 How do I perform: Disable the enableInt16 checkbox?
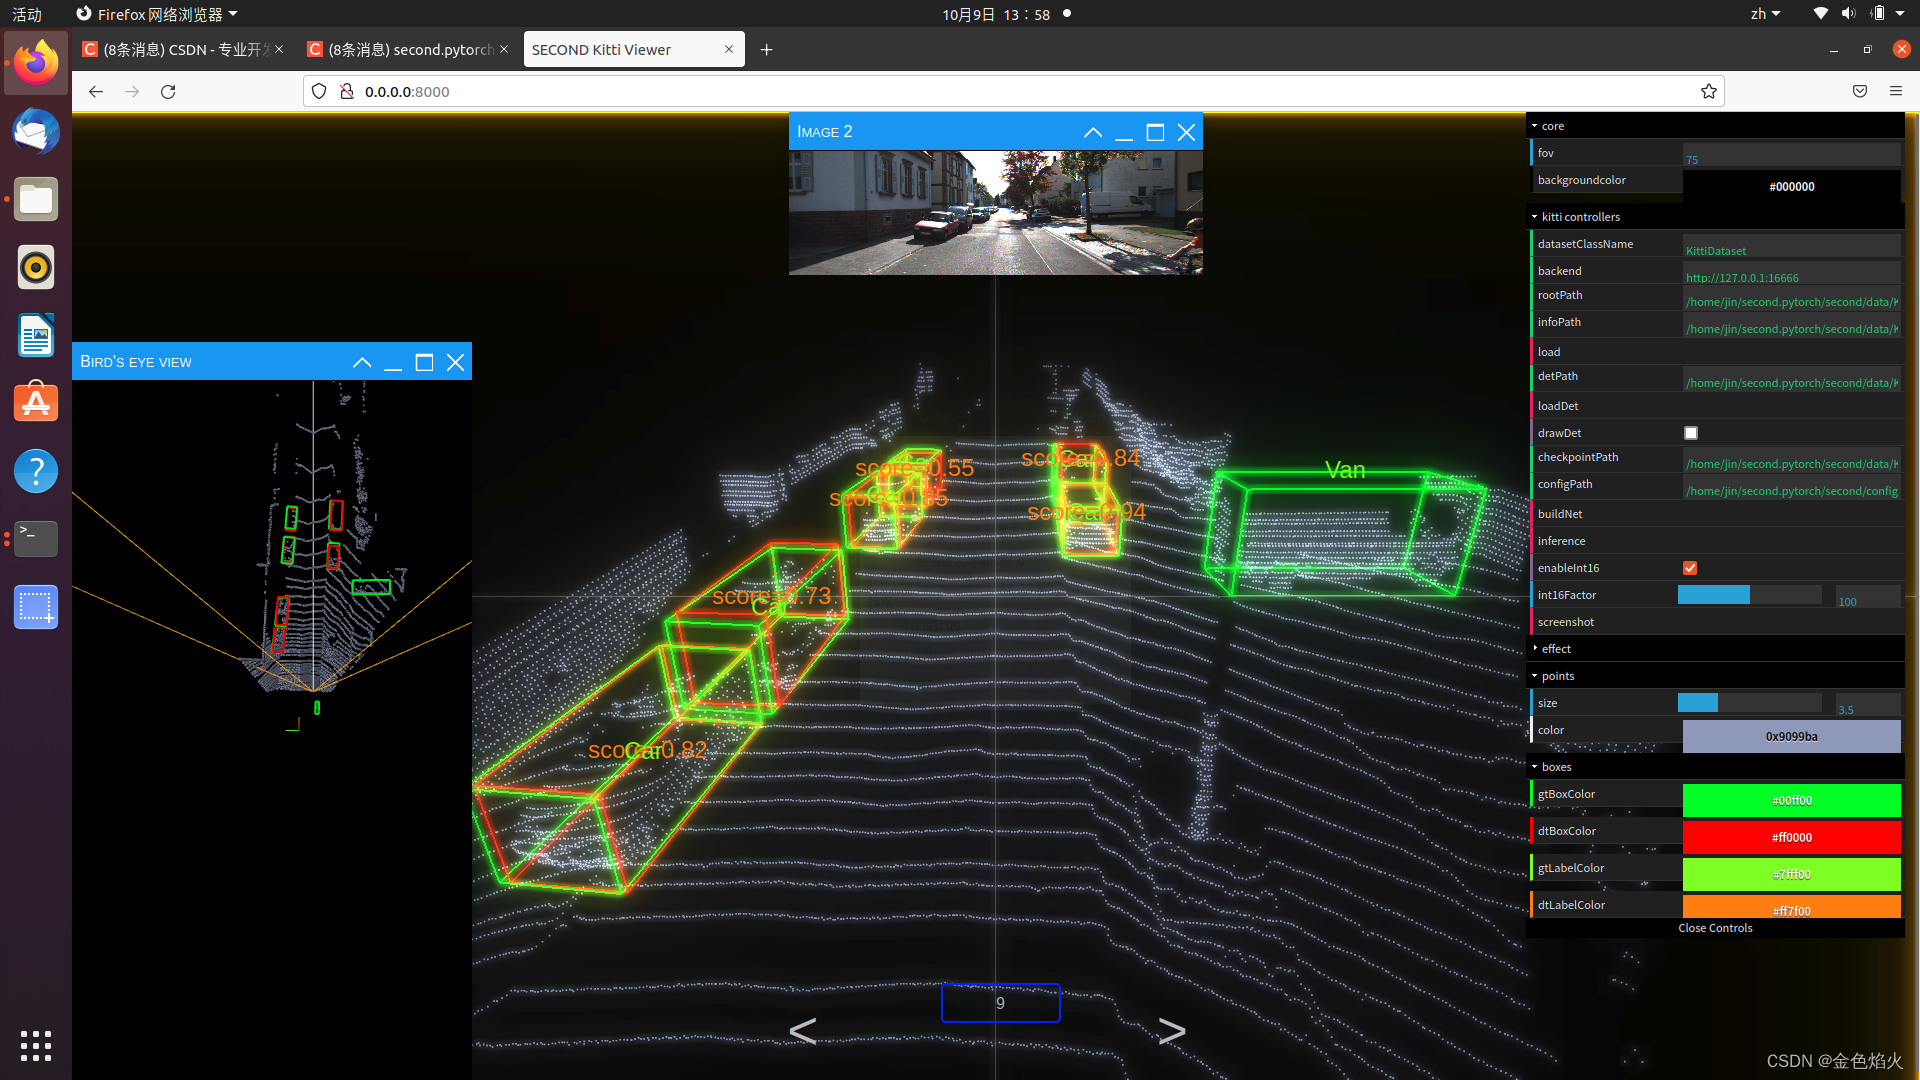click(x=1691, y=568)
